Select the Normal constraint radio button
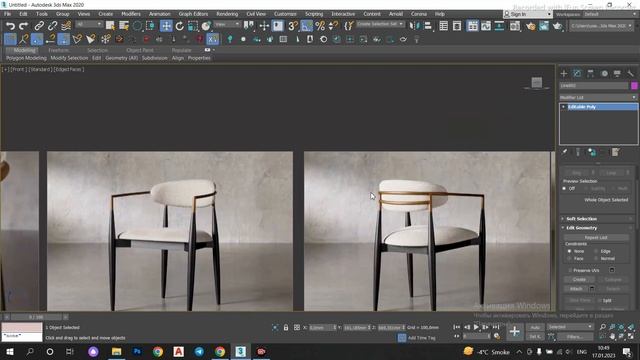 [596, 258]
